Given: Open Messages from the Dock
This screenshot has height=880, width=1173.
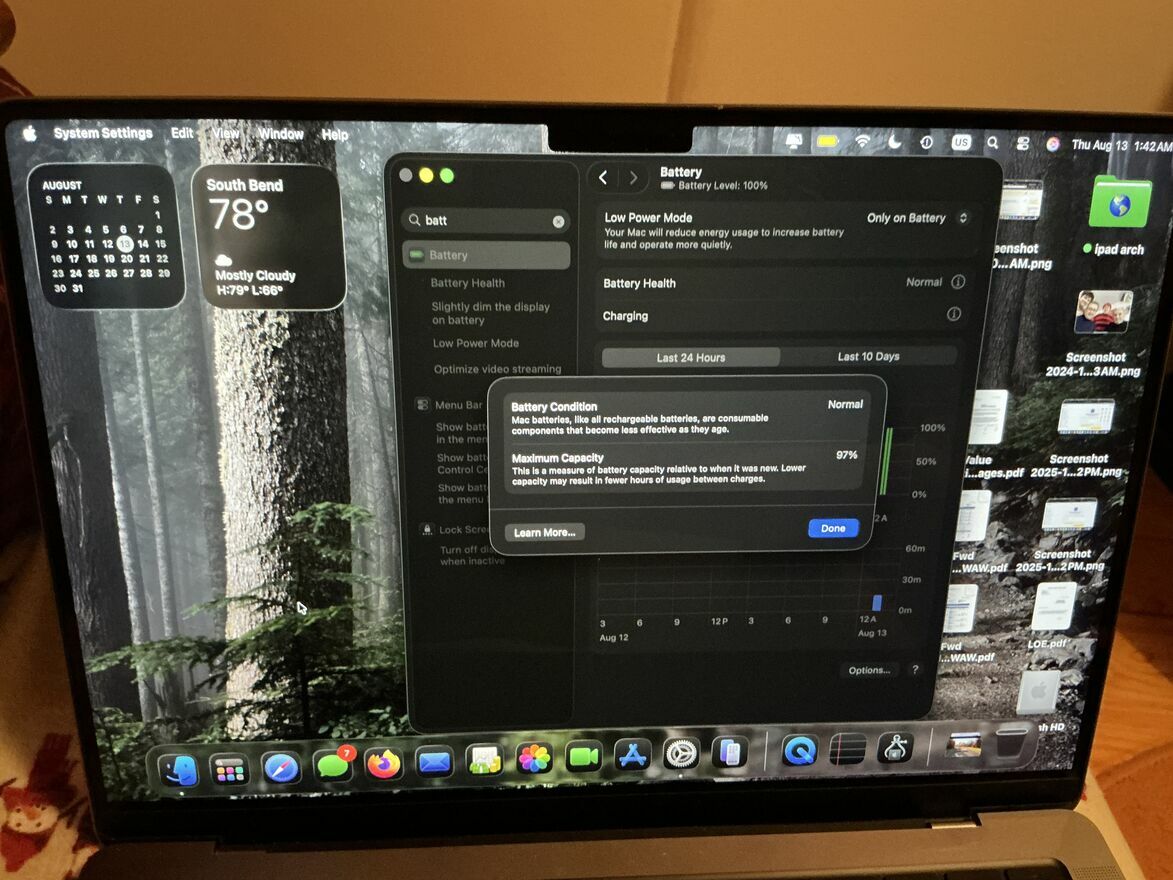Looking at the screenshot, I should pyautogui.click(x=332, y=766).
